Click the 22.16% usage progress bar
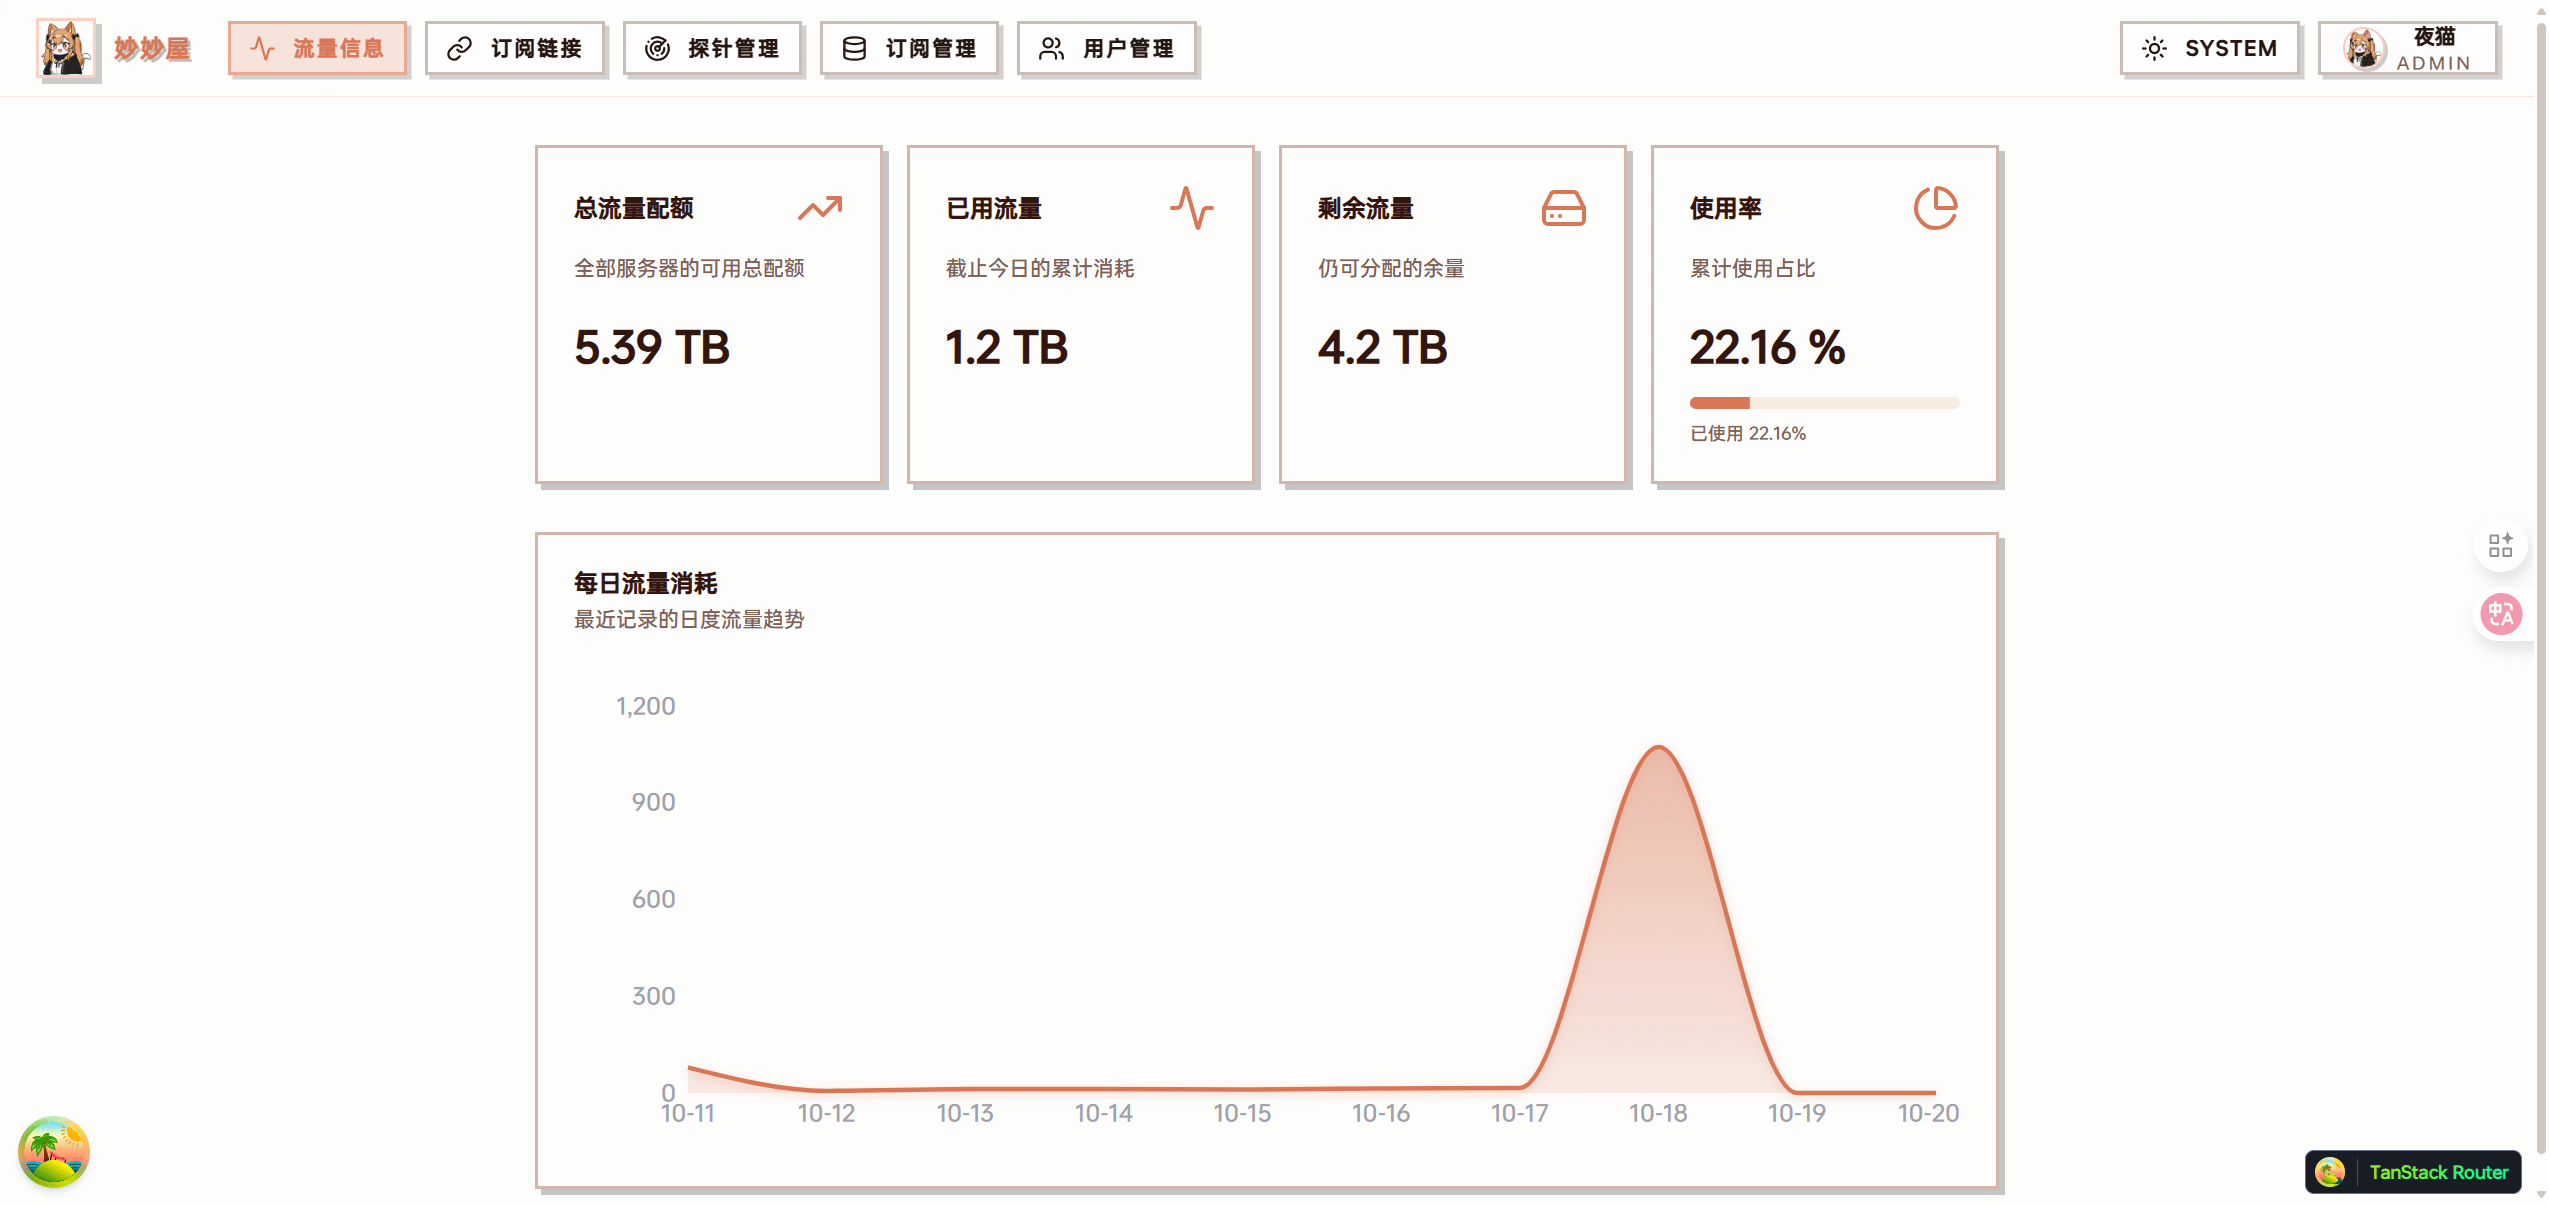Screen dimensions: 2549x1206 (x=1824, y=403)
